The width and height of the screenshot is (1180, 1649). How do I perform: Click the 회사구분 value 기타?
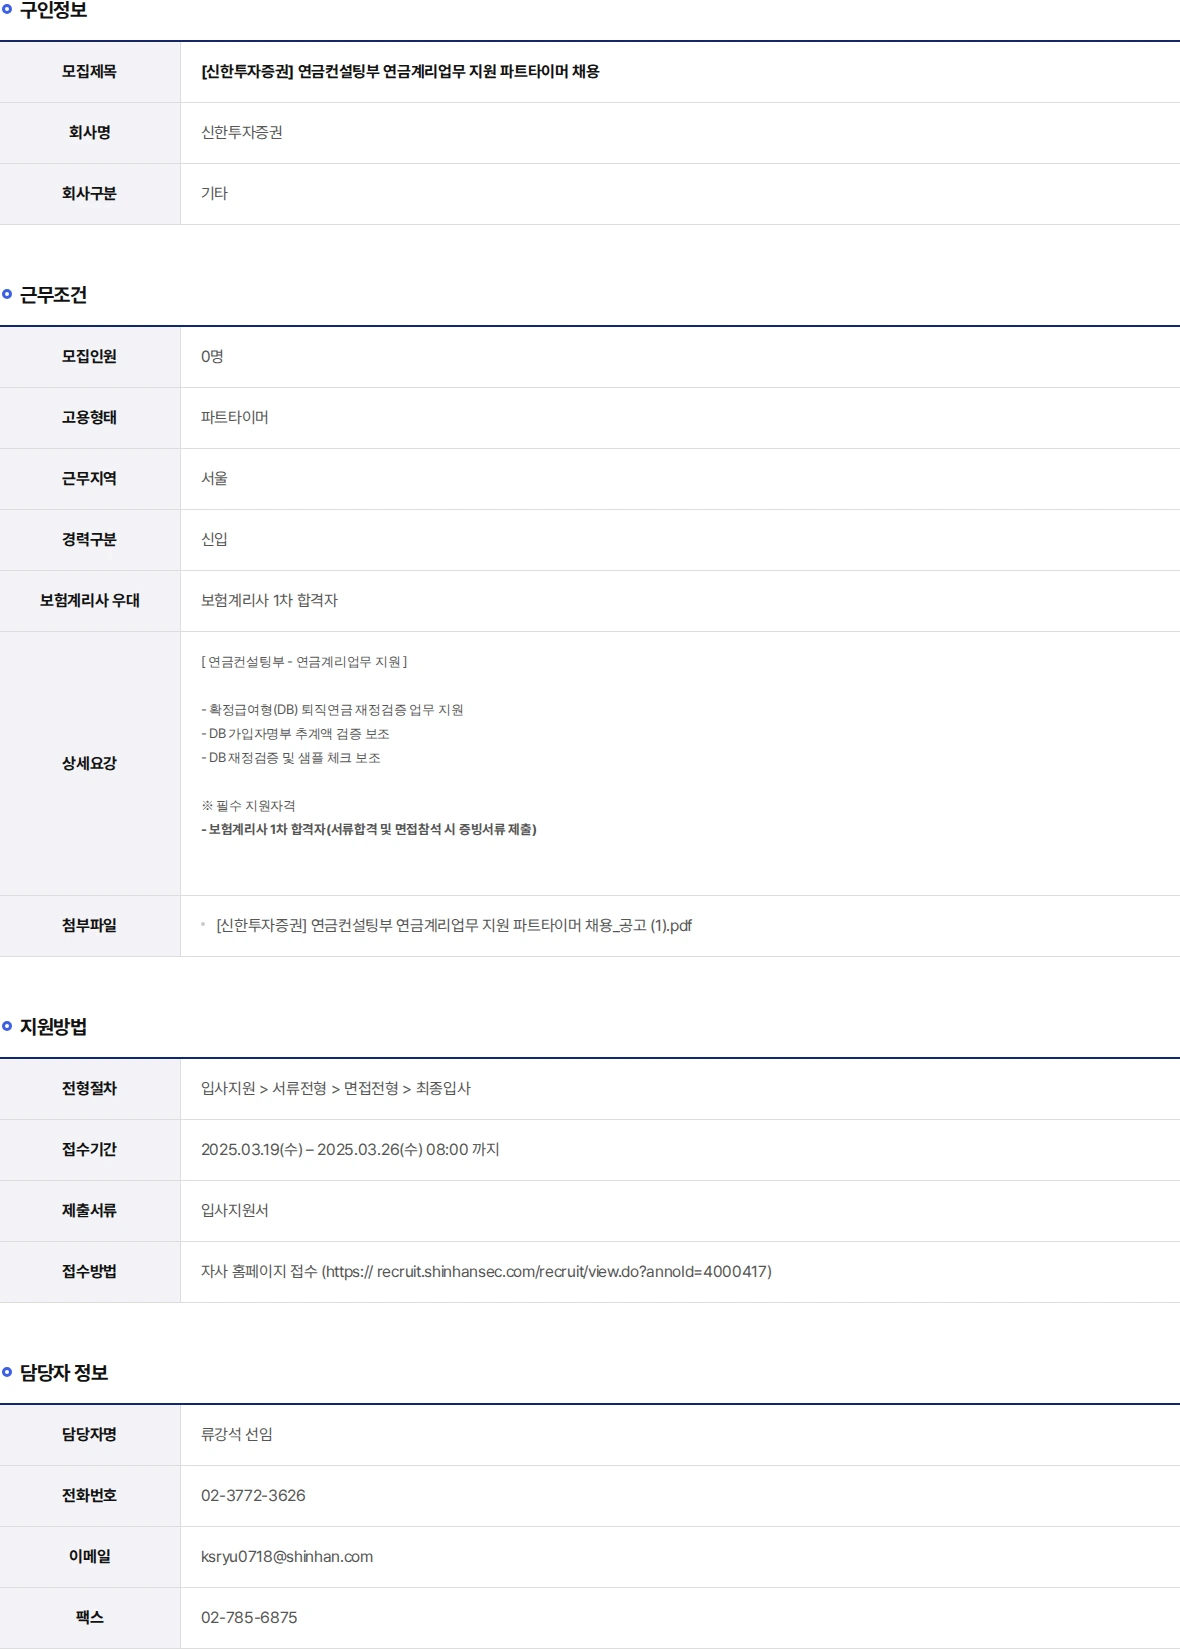214,194
